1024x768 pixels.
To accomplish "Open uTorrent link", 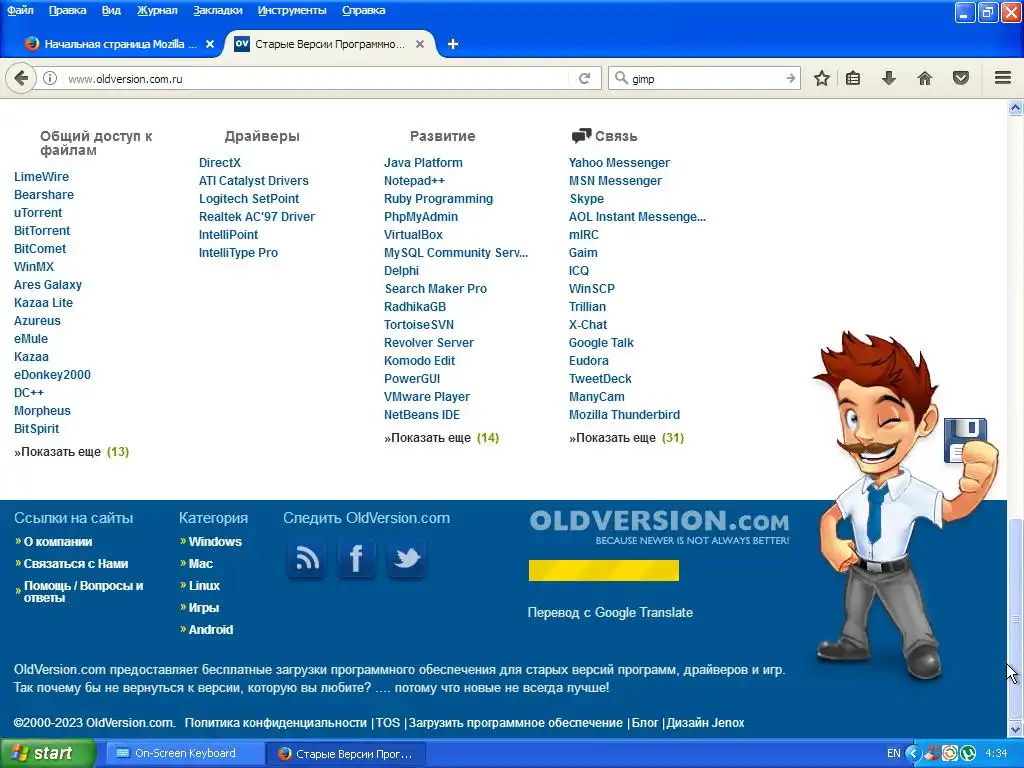I will [38, 213].
